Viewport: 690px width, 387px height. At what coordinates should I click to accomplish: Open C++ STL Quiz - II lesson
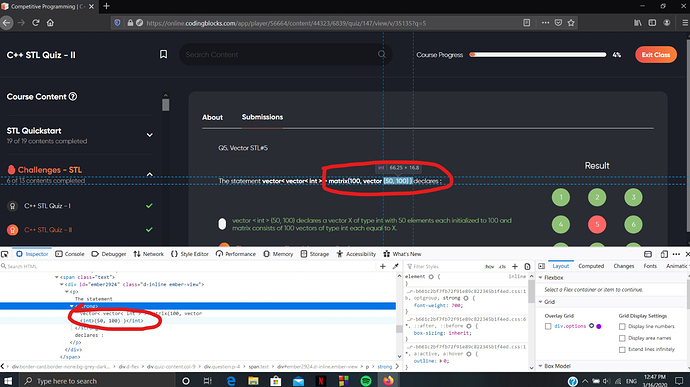pyautogui.click(x=48, y=229)
